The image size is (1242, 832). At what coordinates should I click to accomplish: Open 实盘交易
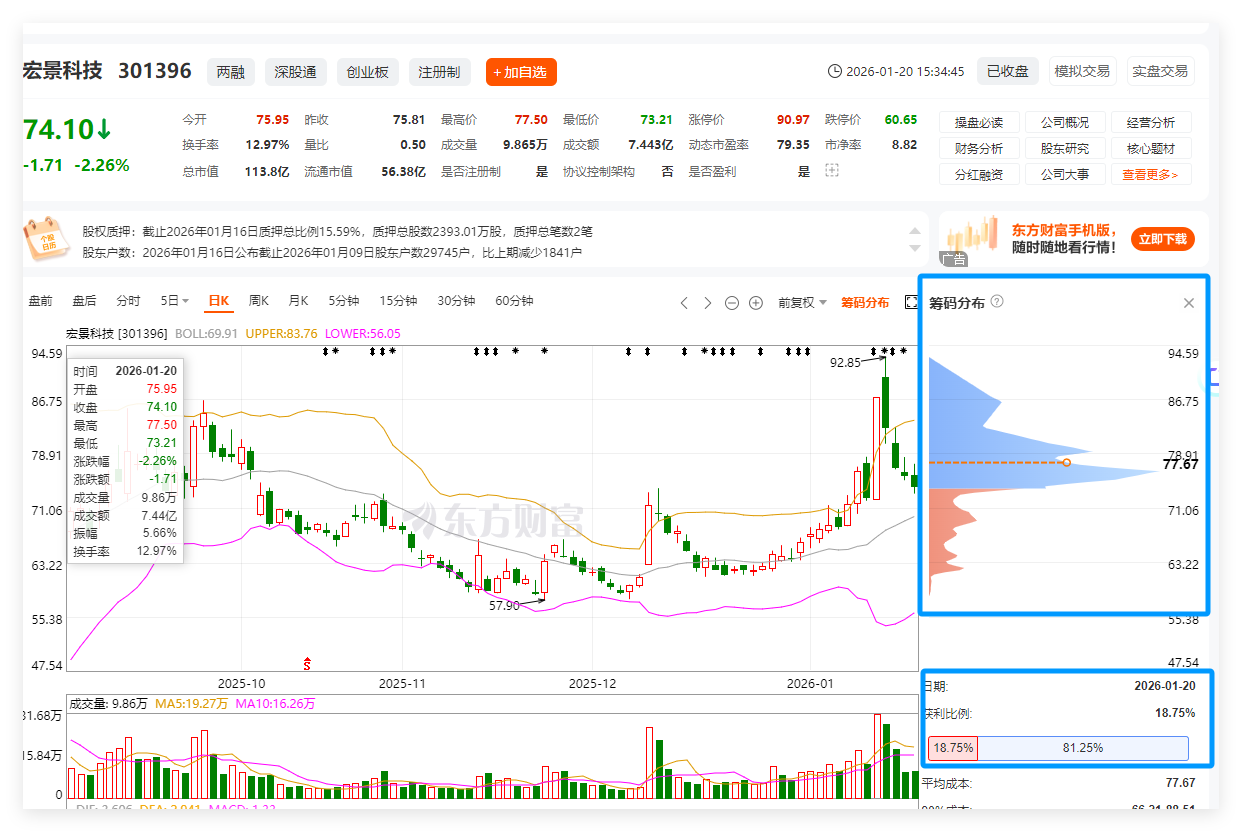1160,71
